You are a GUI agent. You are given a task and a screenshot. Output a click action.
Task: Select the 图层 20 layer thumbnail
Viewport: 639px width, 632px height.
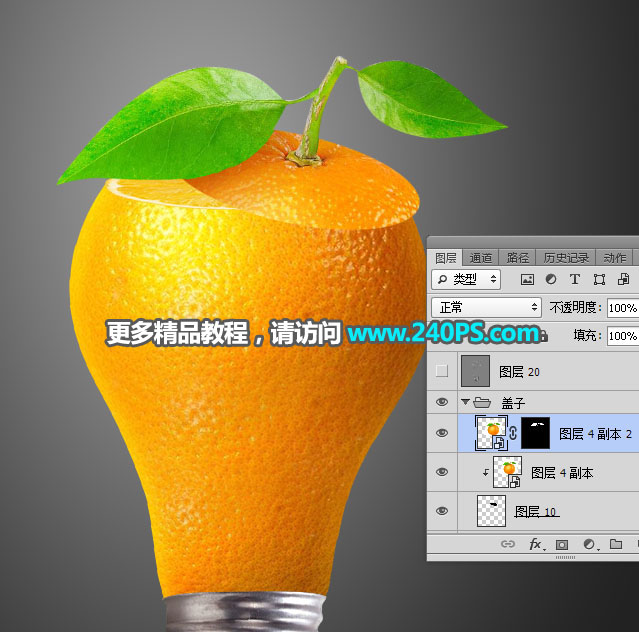(475, 371)
